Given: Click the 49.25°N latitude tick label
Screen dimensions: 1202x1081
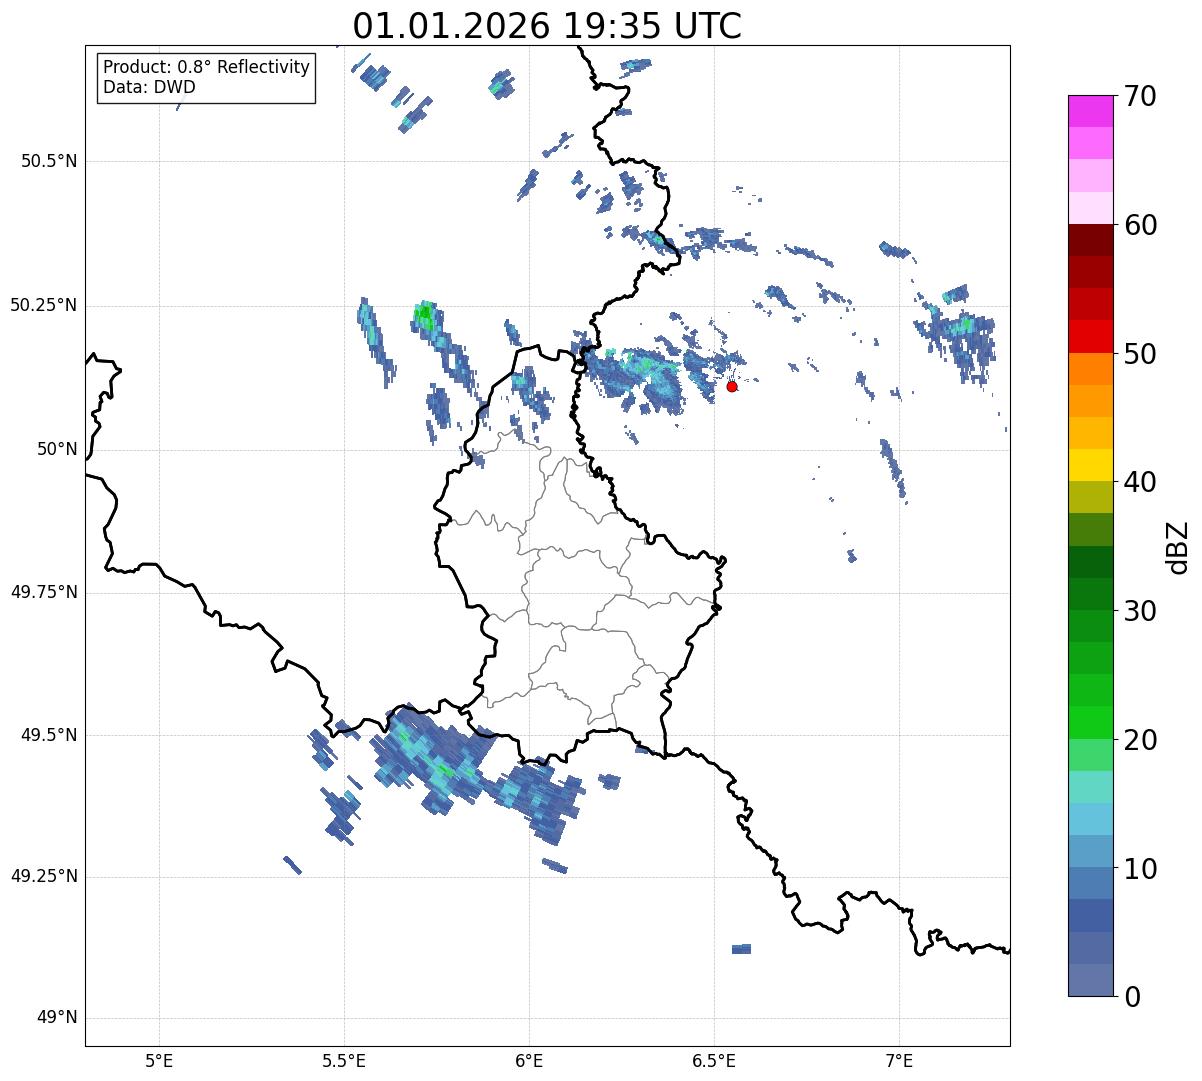Looking at the screenshot, I should pyautogui.click(x=43, y=877).
